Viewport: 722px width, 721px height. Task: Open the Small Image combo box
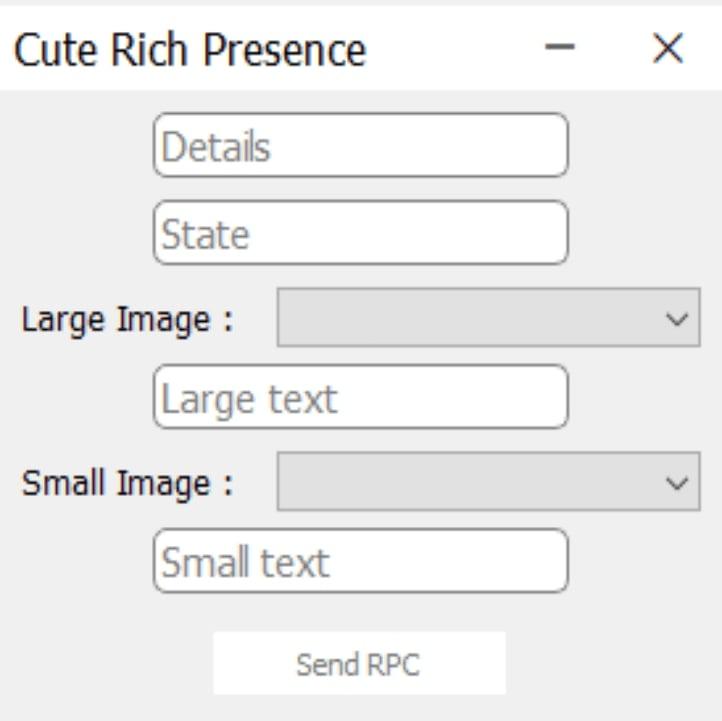pyautogui.click(x=487, y=482)
